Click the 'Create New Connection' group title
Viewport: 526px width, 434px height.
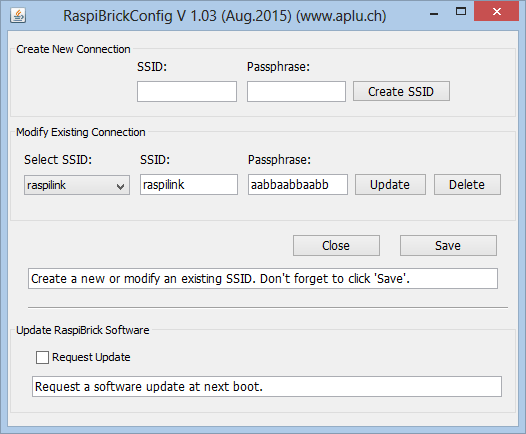click(x=73, y=49)
